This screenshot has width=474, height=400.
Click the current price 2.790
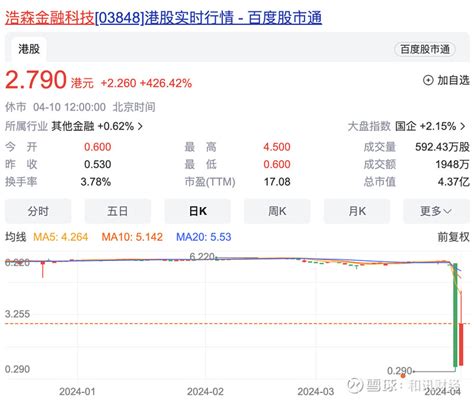(36, 80)
